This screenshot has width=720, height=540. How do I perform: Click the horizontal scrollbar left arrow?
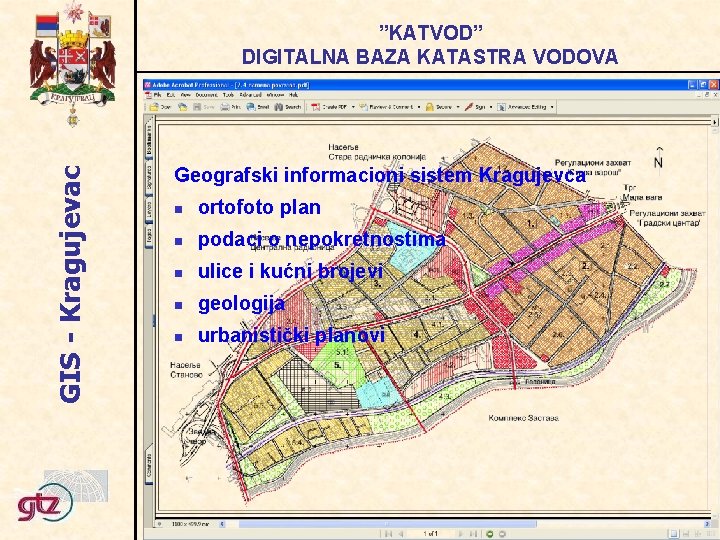[x=222, y=524]
